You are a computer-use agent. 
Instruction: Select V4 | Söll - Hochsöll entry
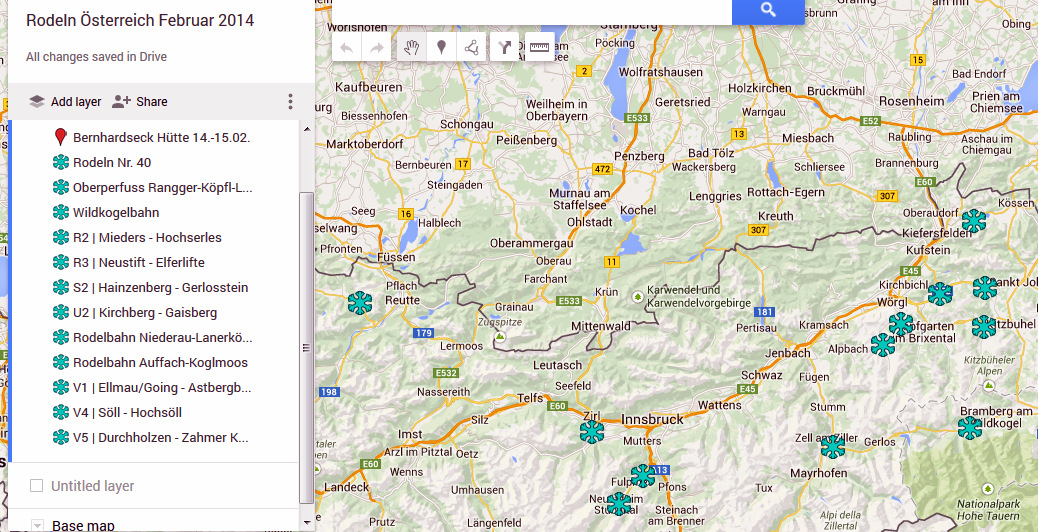(x=127, y=412)
